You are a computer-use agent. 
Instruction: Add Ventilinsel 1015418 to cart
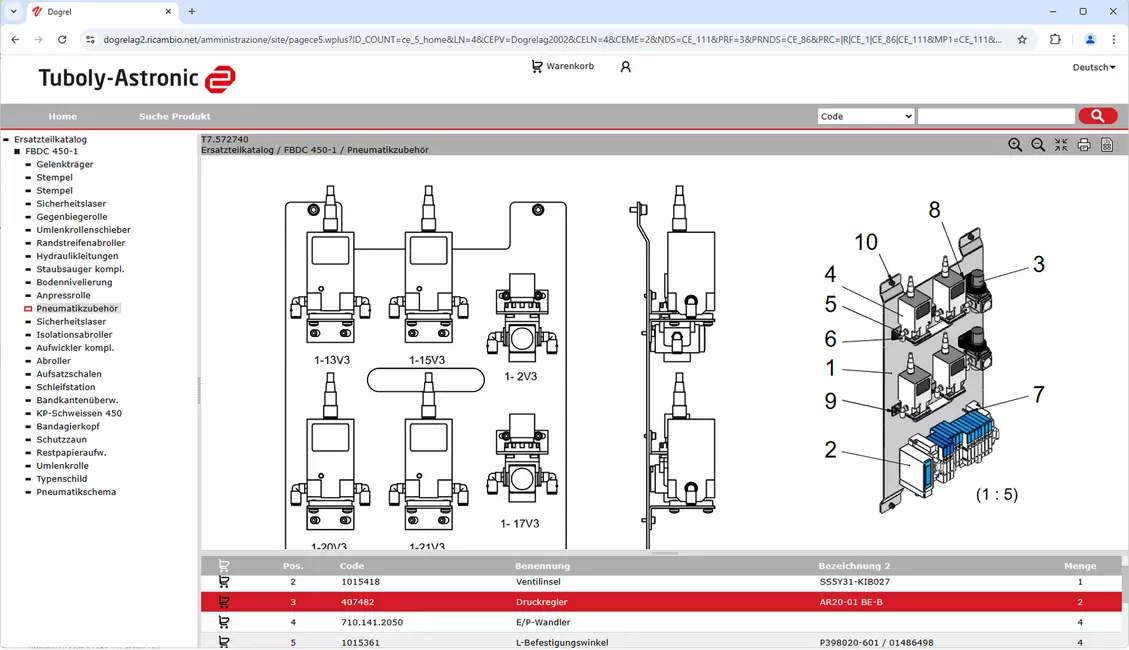click(224, 582)
